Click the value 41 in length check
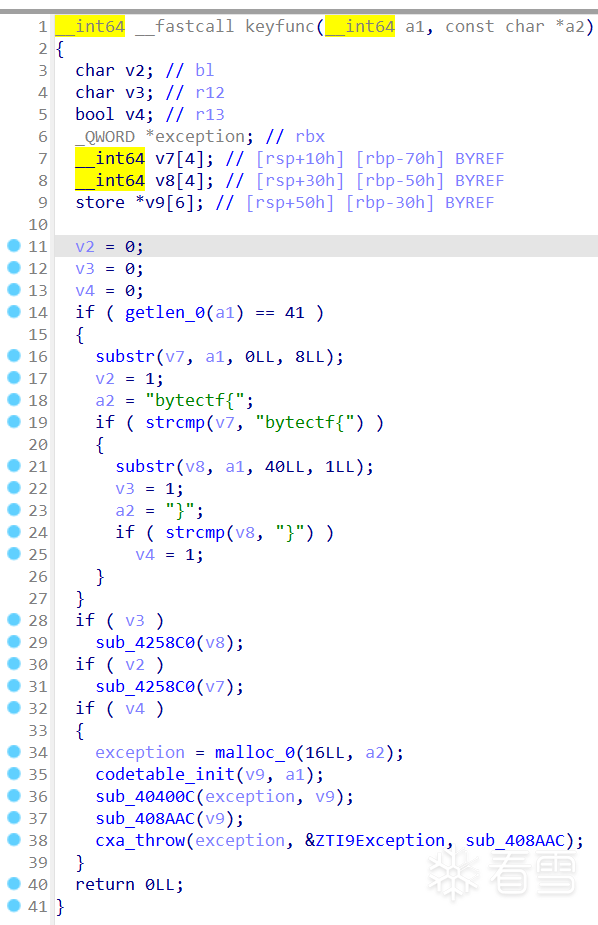This screenshot has width=598, height=925. pos(294,313)
